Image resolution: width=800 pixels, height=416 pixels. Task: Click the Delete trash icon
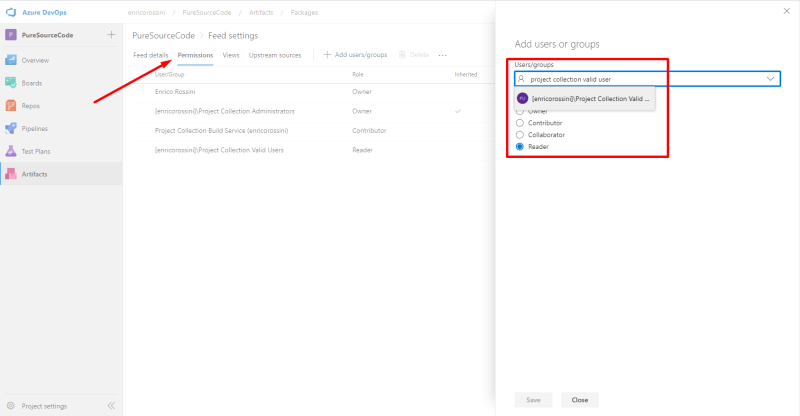[x=402, y=55]
